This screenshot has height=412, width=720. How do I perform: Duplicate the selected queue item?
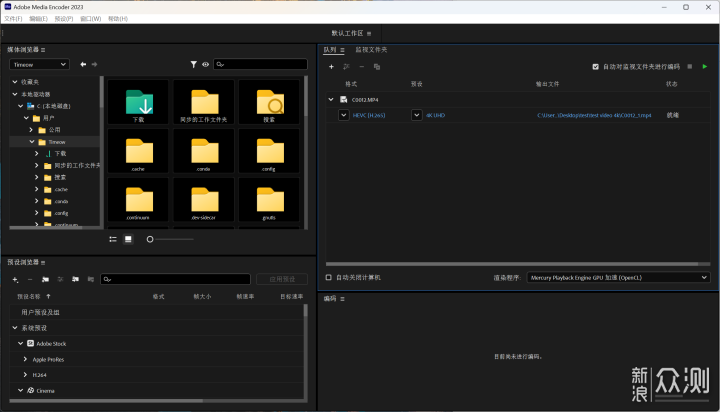[377, 67]
